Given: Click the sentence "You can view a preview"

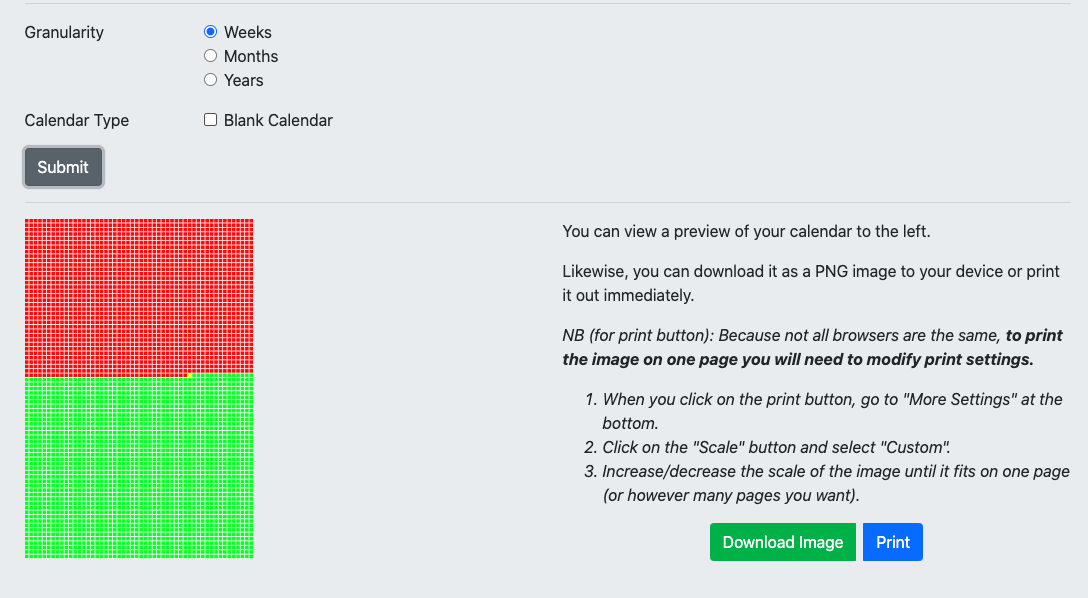Looking at the screenshot, I should [746, 232].
